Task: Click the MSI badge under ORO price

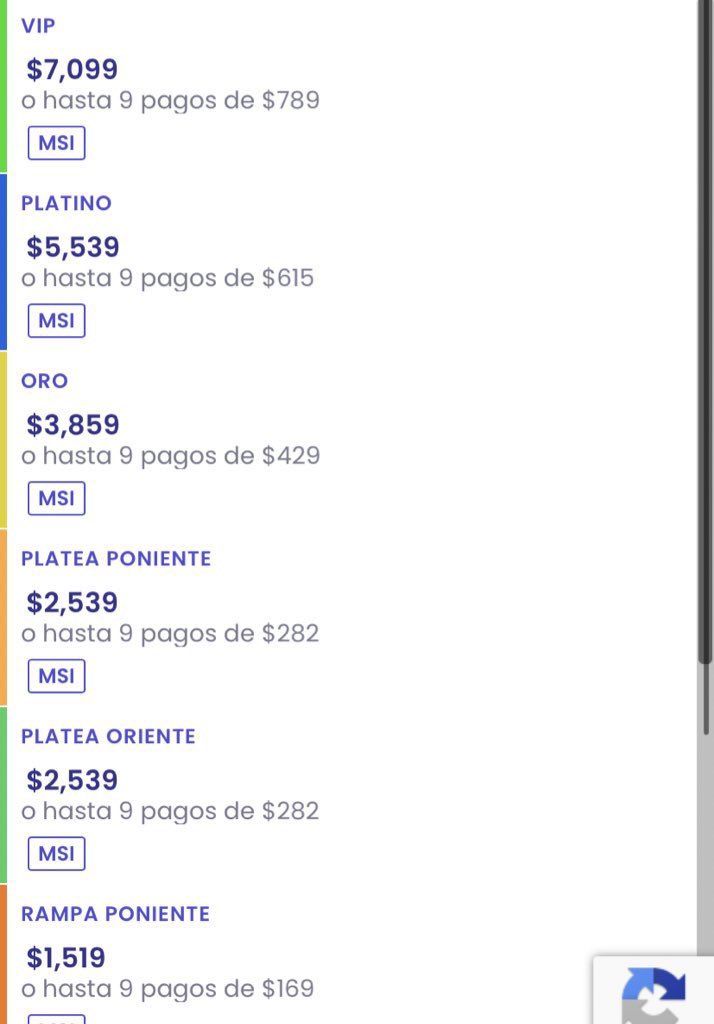Action: [56, 498]
